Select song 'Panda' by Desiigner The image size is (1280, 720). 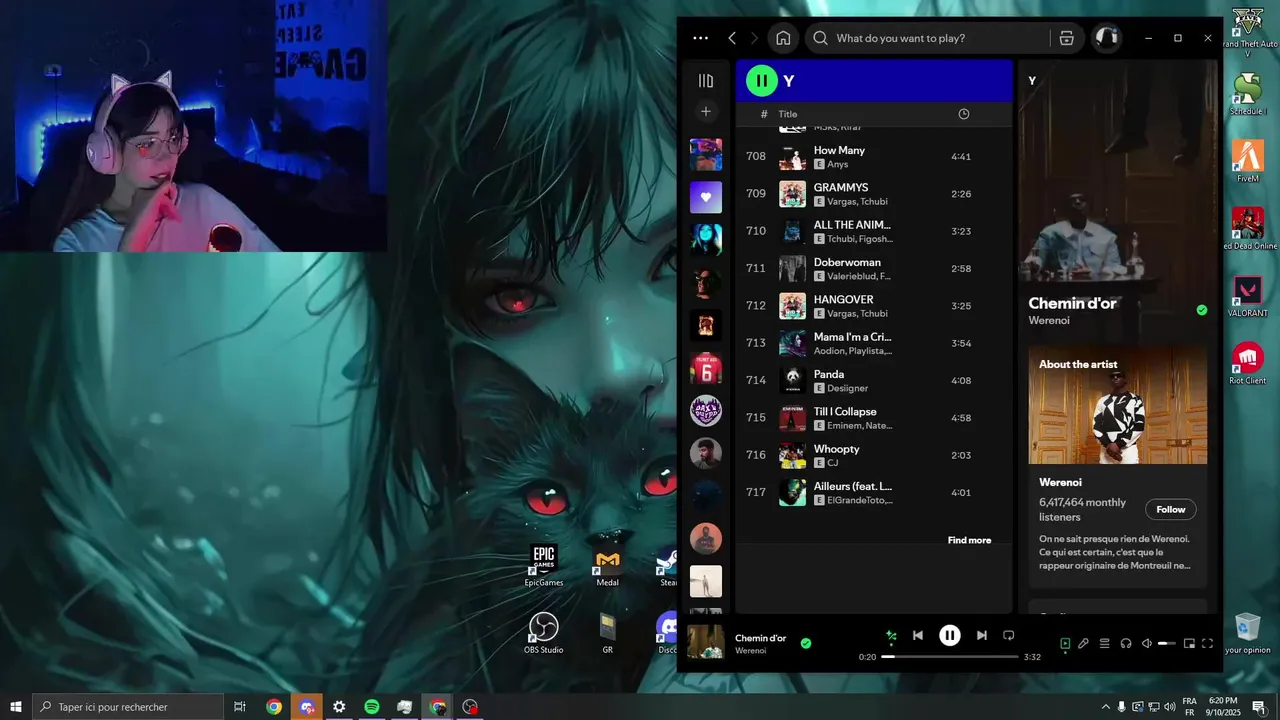click(875, 381)
